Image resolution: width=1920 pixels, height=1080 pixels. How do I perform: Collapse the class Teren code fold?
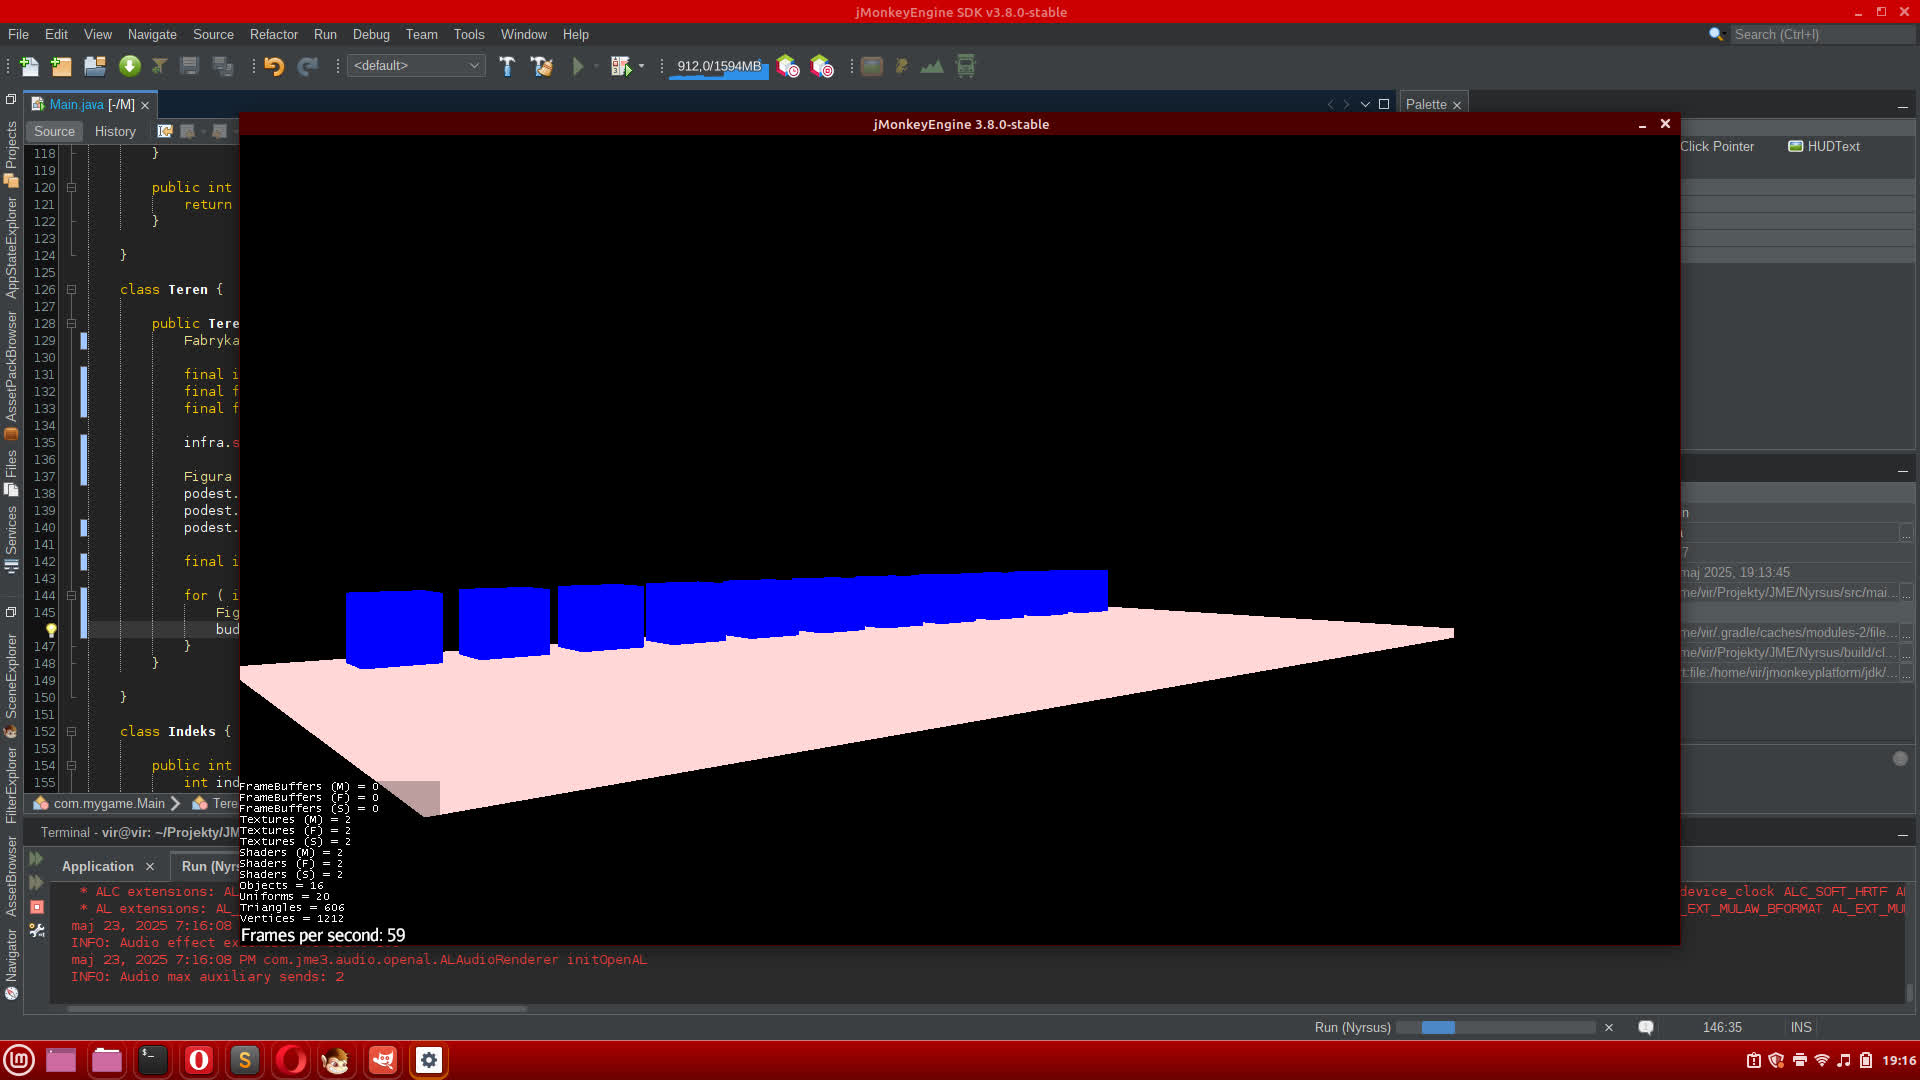(x=71, y=289)
